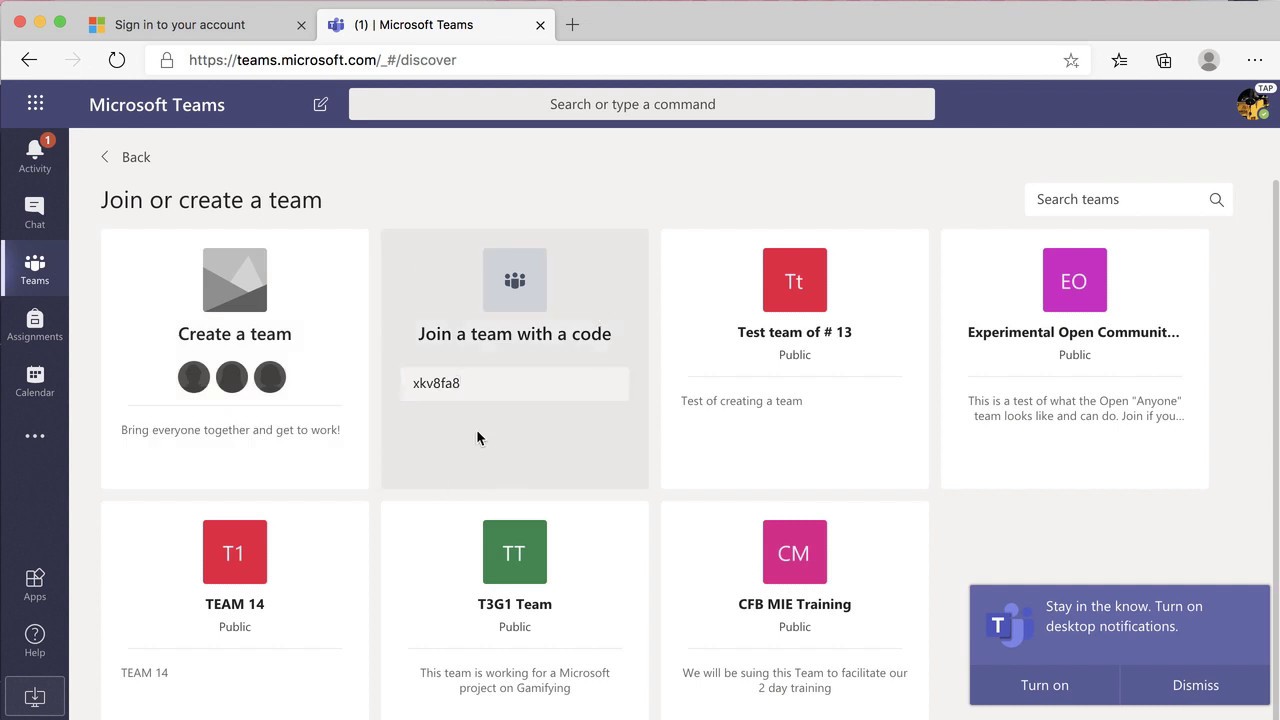The image size is (1280, 720).
Task: Click Test team of # 13 title
Action: pos(795,332)
